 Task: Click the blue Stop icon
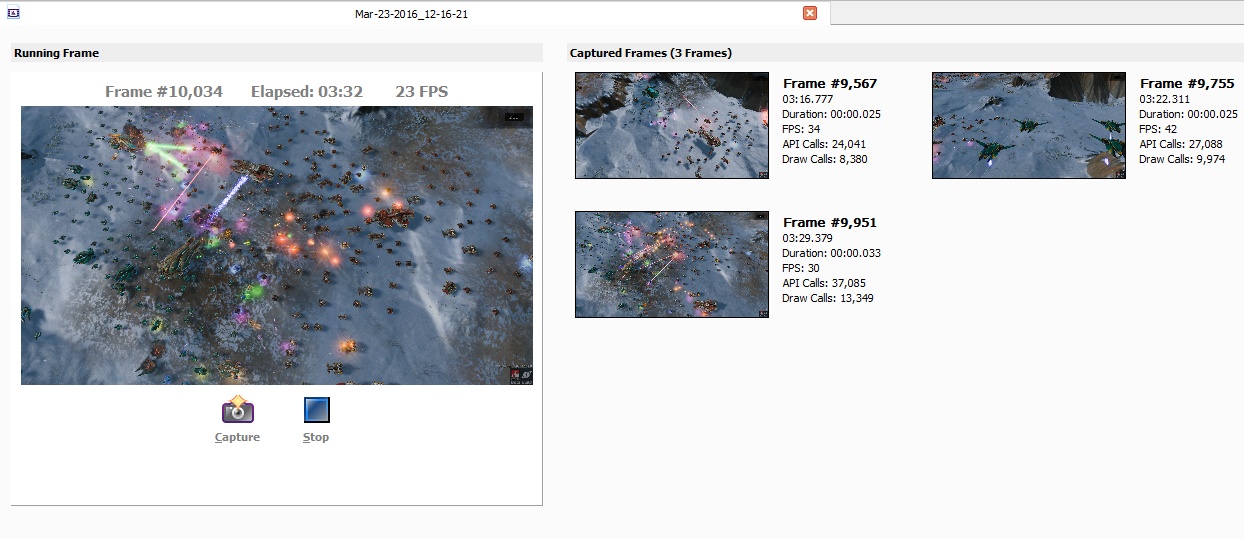pyautogui.click(x=316, y=410)
